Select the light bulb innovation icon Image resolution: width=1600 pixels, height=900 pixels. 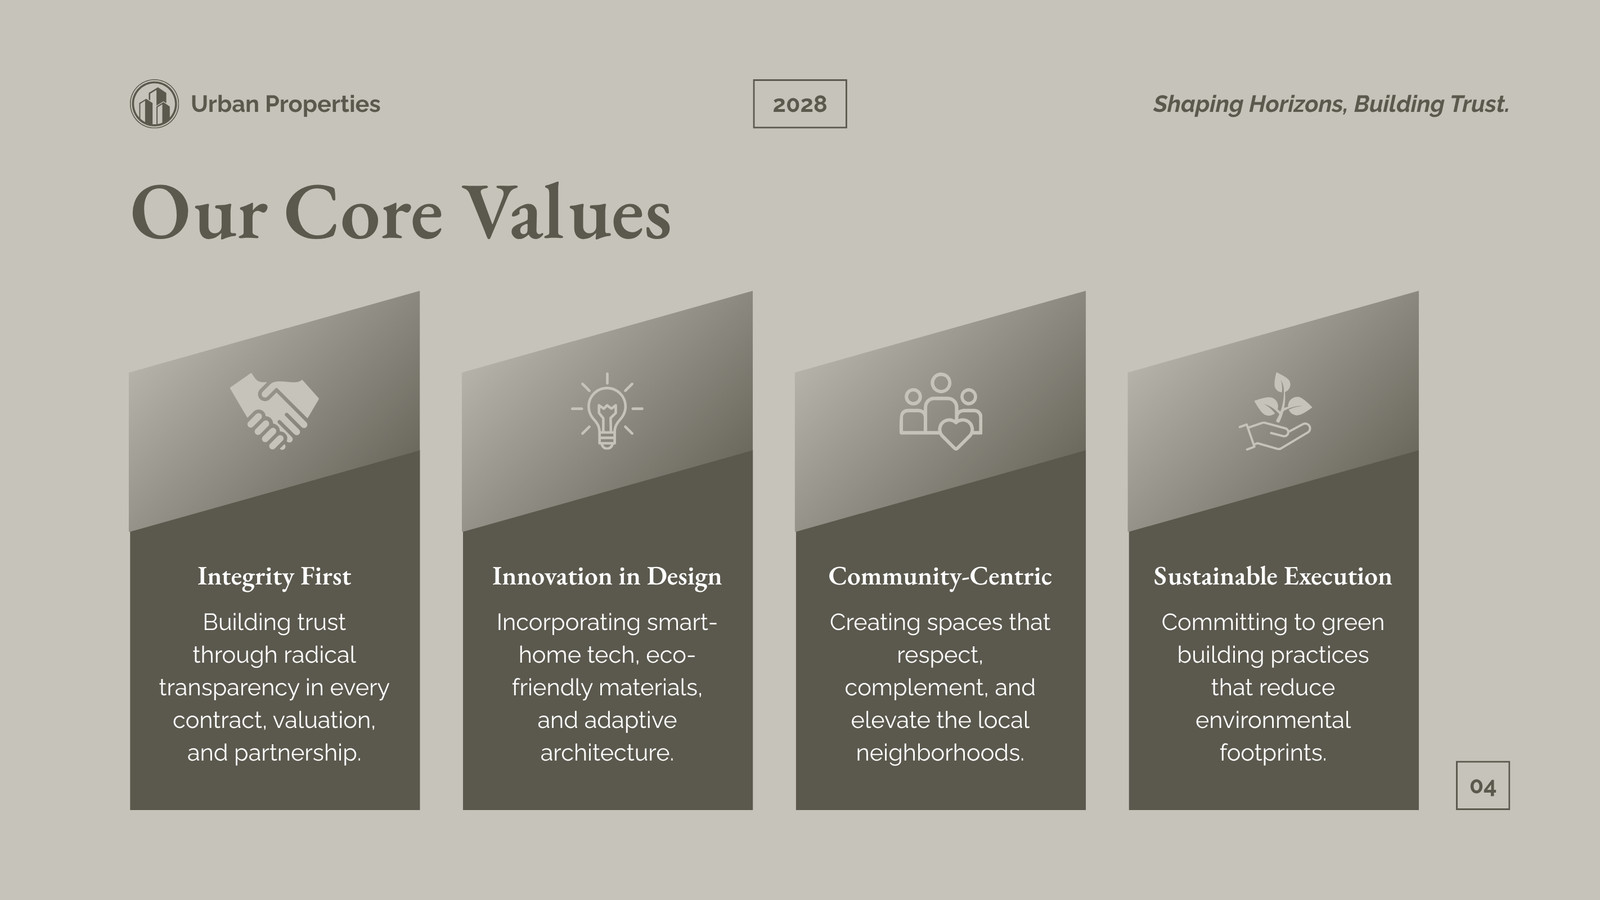pos(607,411)
